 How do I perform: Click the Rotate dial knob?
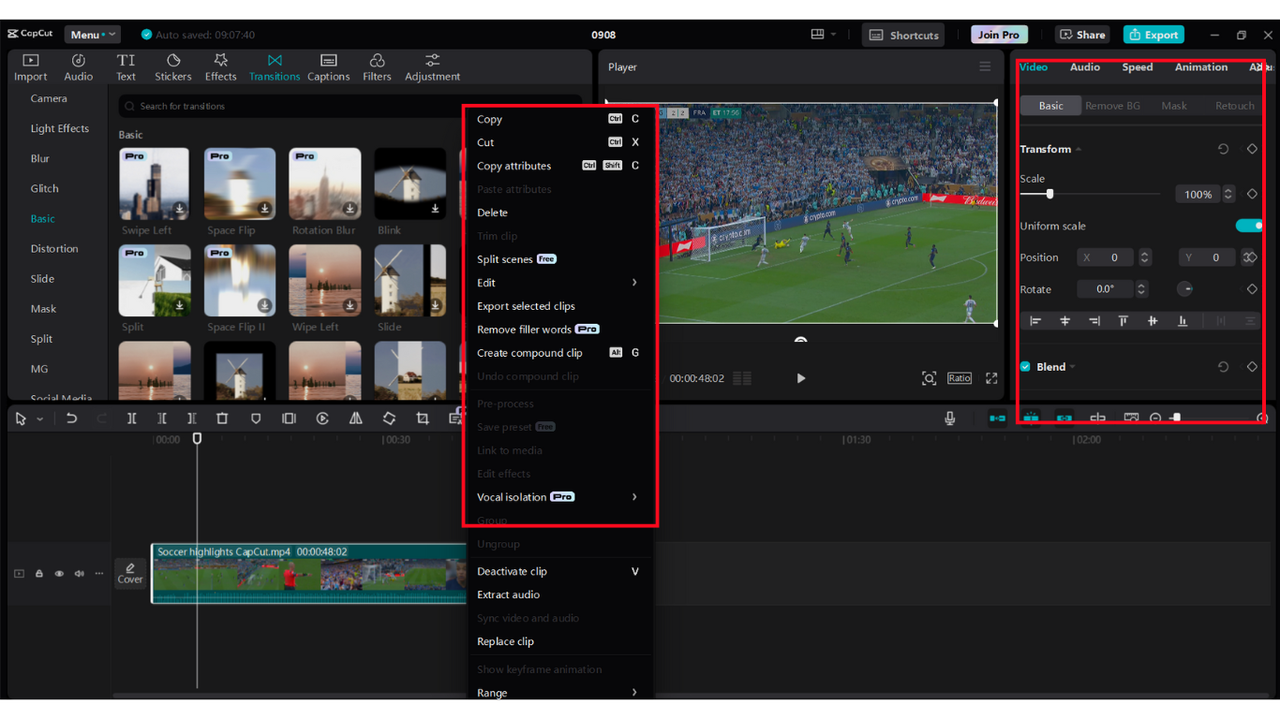point(1185,289)
